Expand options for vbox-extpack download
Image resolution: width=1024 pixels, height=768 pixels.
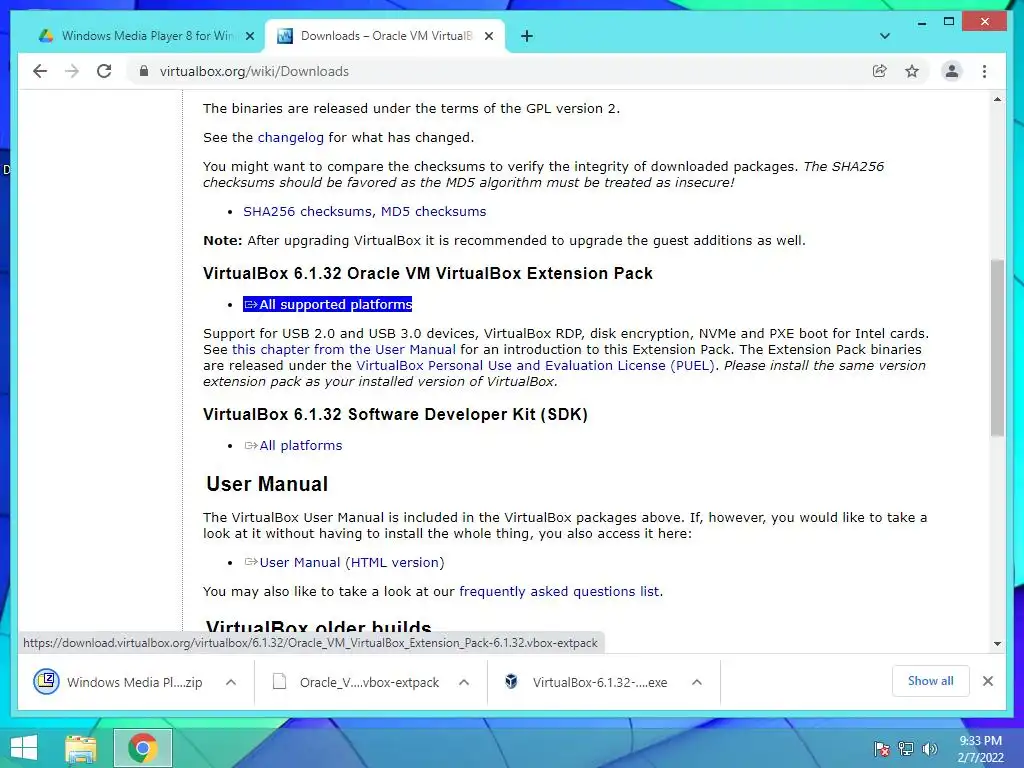464,682
